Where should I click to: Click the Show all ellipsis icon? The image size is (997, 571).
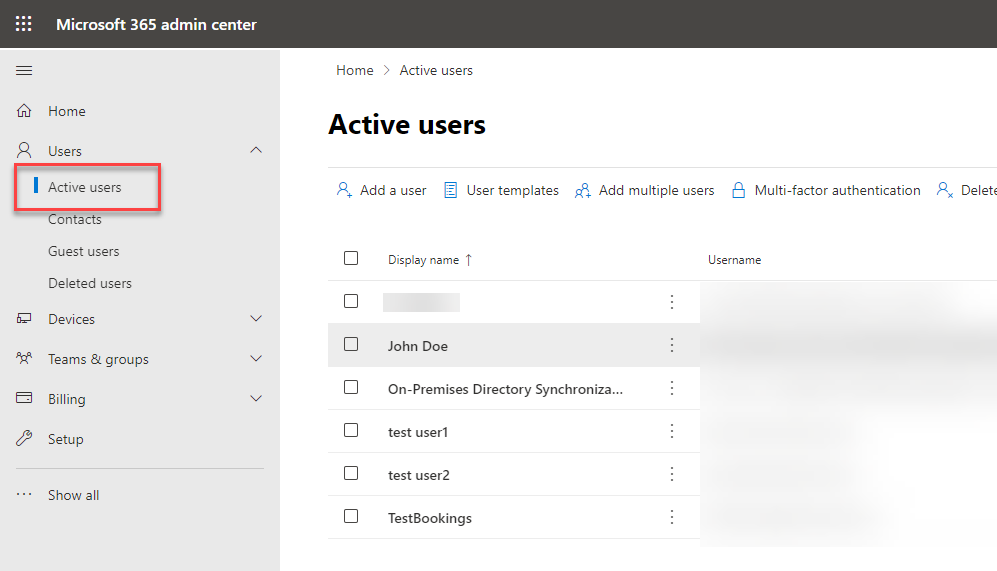point(24,494)
